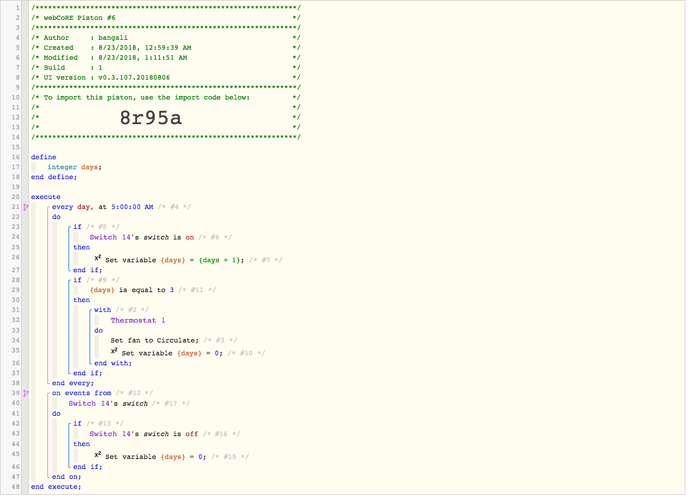This screenshot has height=497, width=690.
Task: Select condition 'Switch 14's switch is on'
Action: (142, 237)
